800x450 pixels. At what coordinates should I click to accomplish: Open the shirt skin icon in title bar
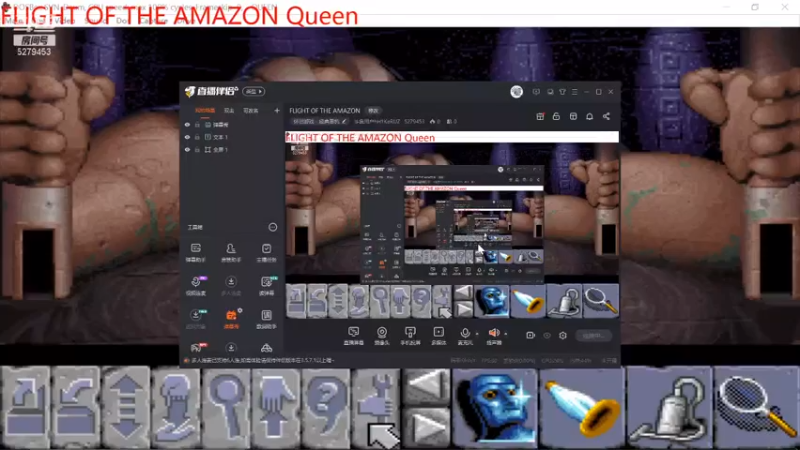tap(562, 92)
